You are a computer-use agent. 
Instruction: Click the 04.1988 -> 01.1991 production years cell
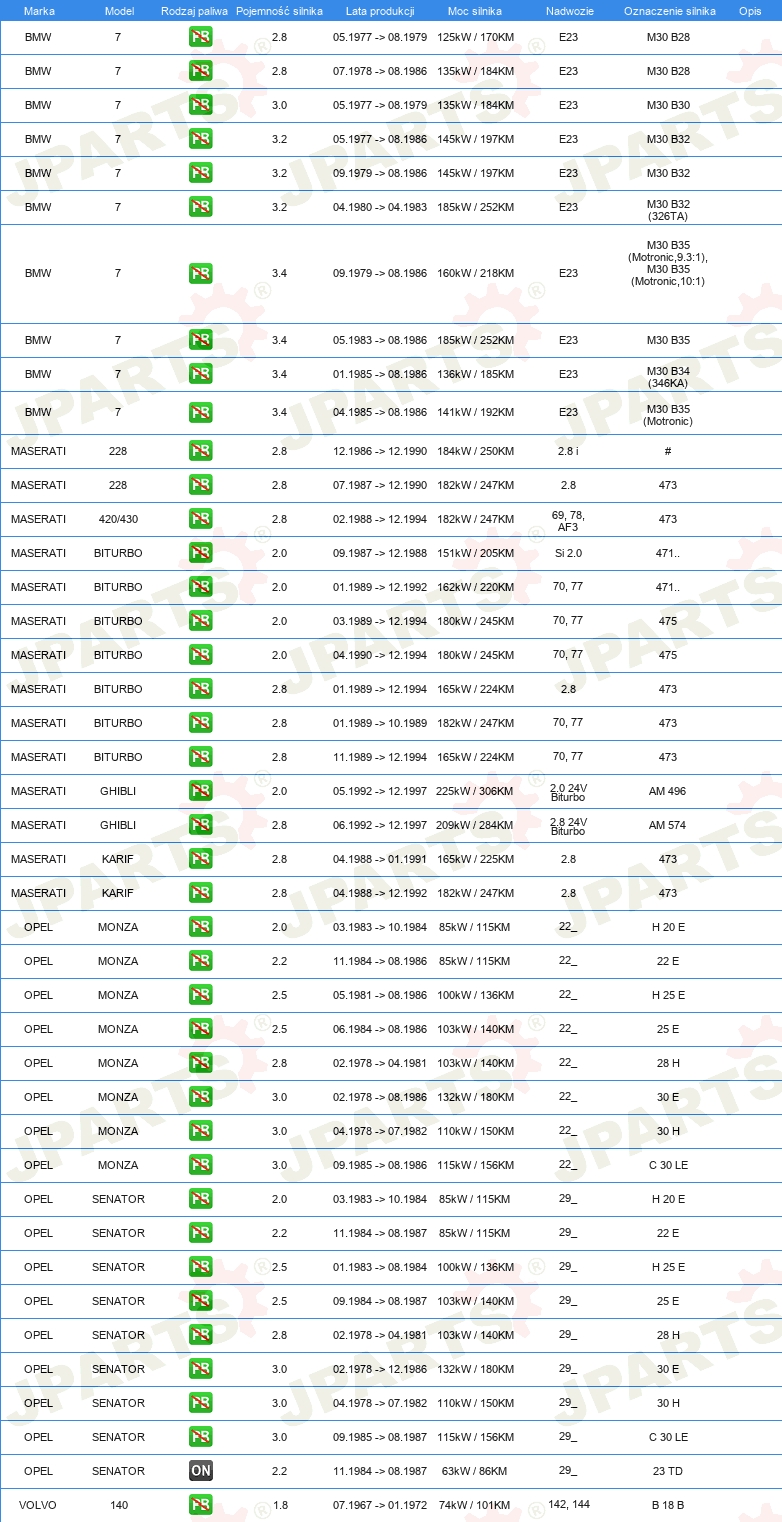click(x=380, y=859)
